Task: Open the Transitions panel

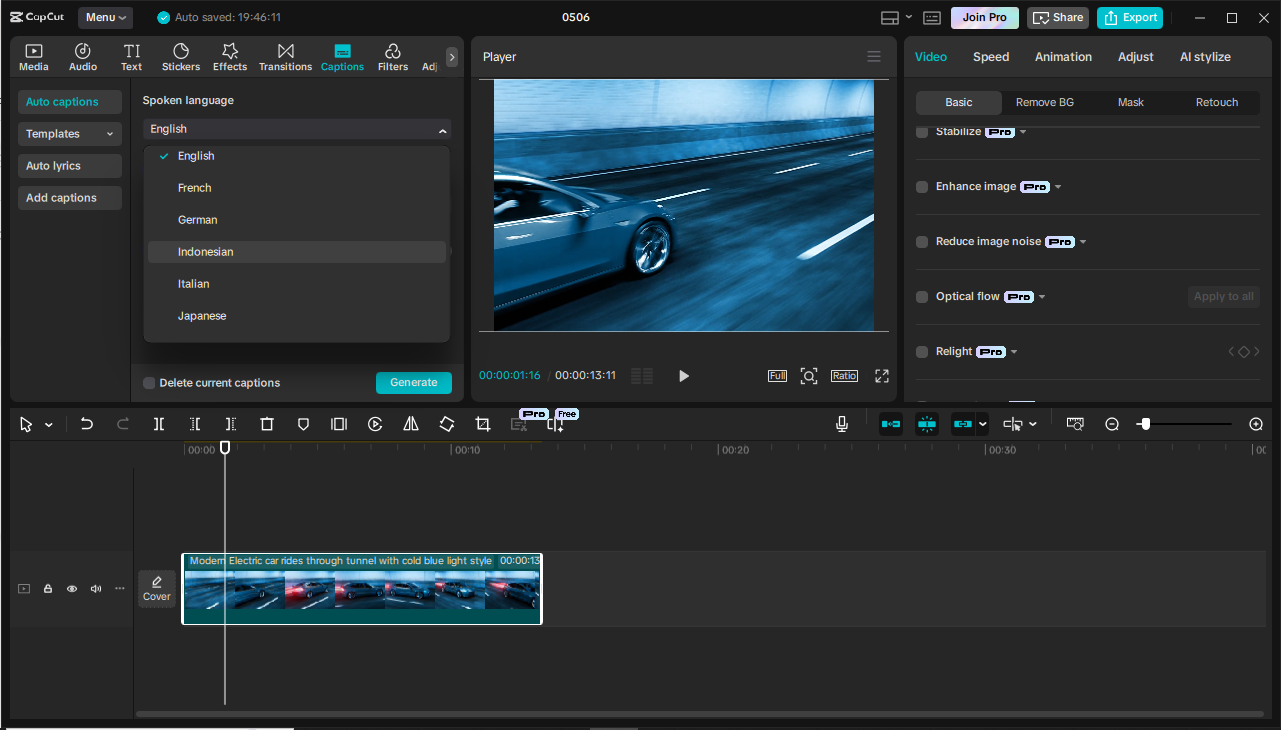Action: tap(285, 56)
